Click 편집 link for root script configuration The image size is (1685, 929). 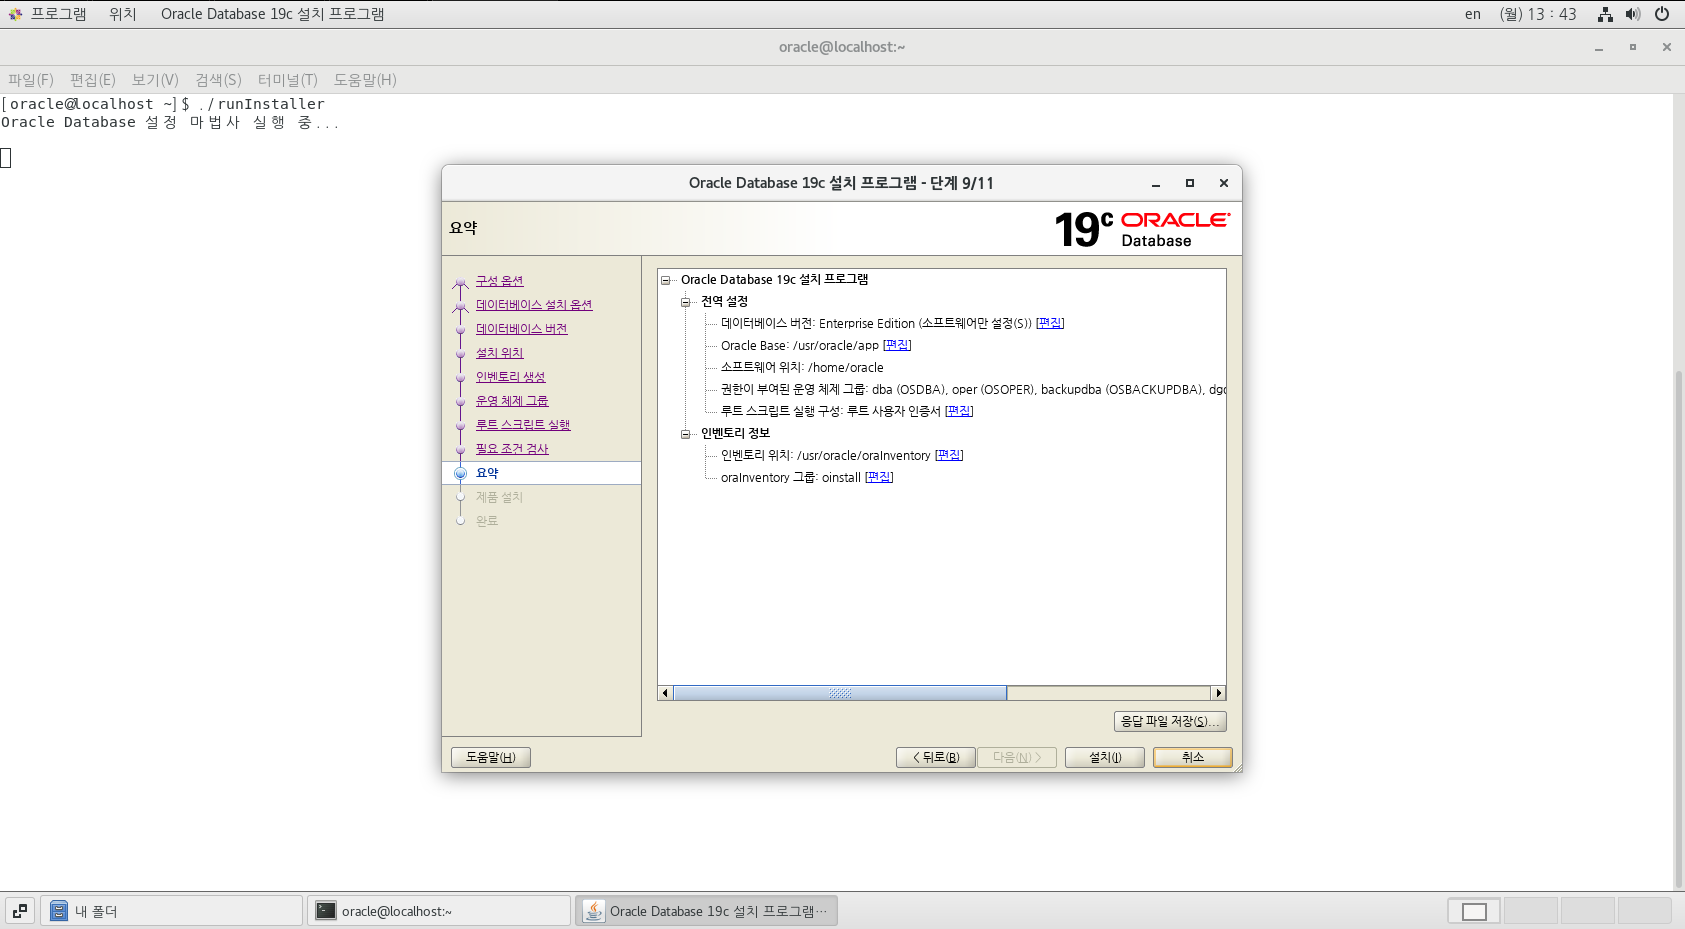coord(959,411)
